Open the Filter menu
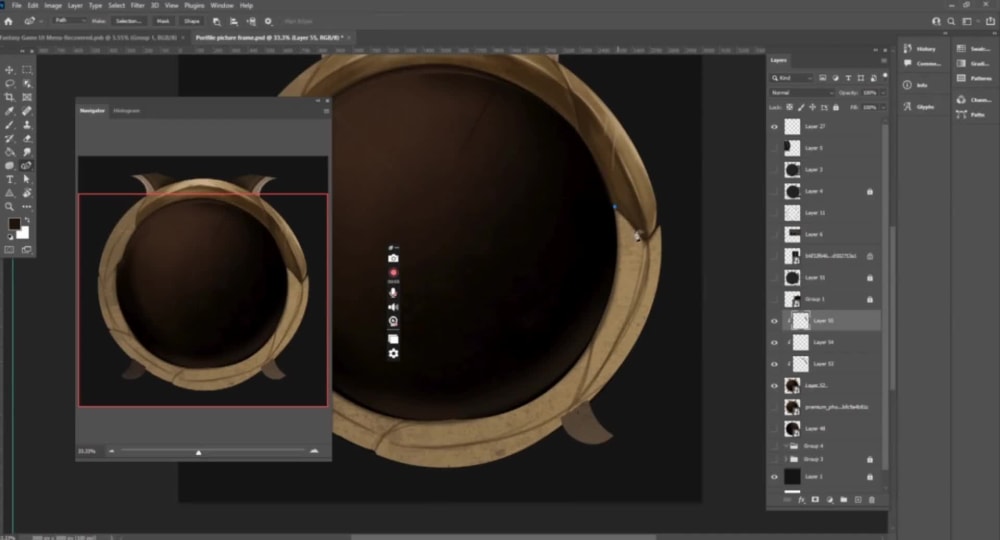The image size is (1000, 540). [x=138, y=5]
